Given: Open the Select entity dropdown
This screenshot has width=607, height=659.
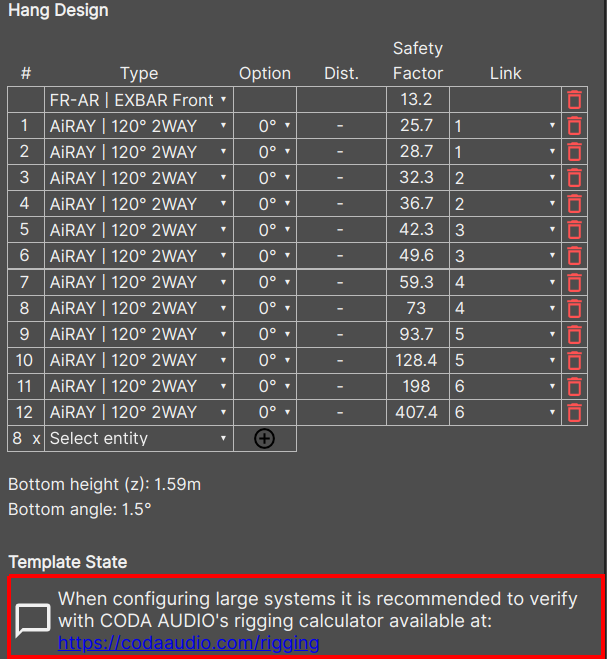Looking at the screenshot, I should [x=139, y=439].
